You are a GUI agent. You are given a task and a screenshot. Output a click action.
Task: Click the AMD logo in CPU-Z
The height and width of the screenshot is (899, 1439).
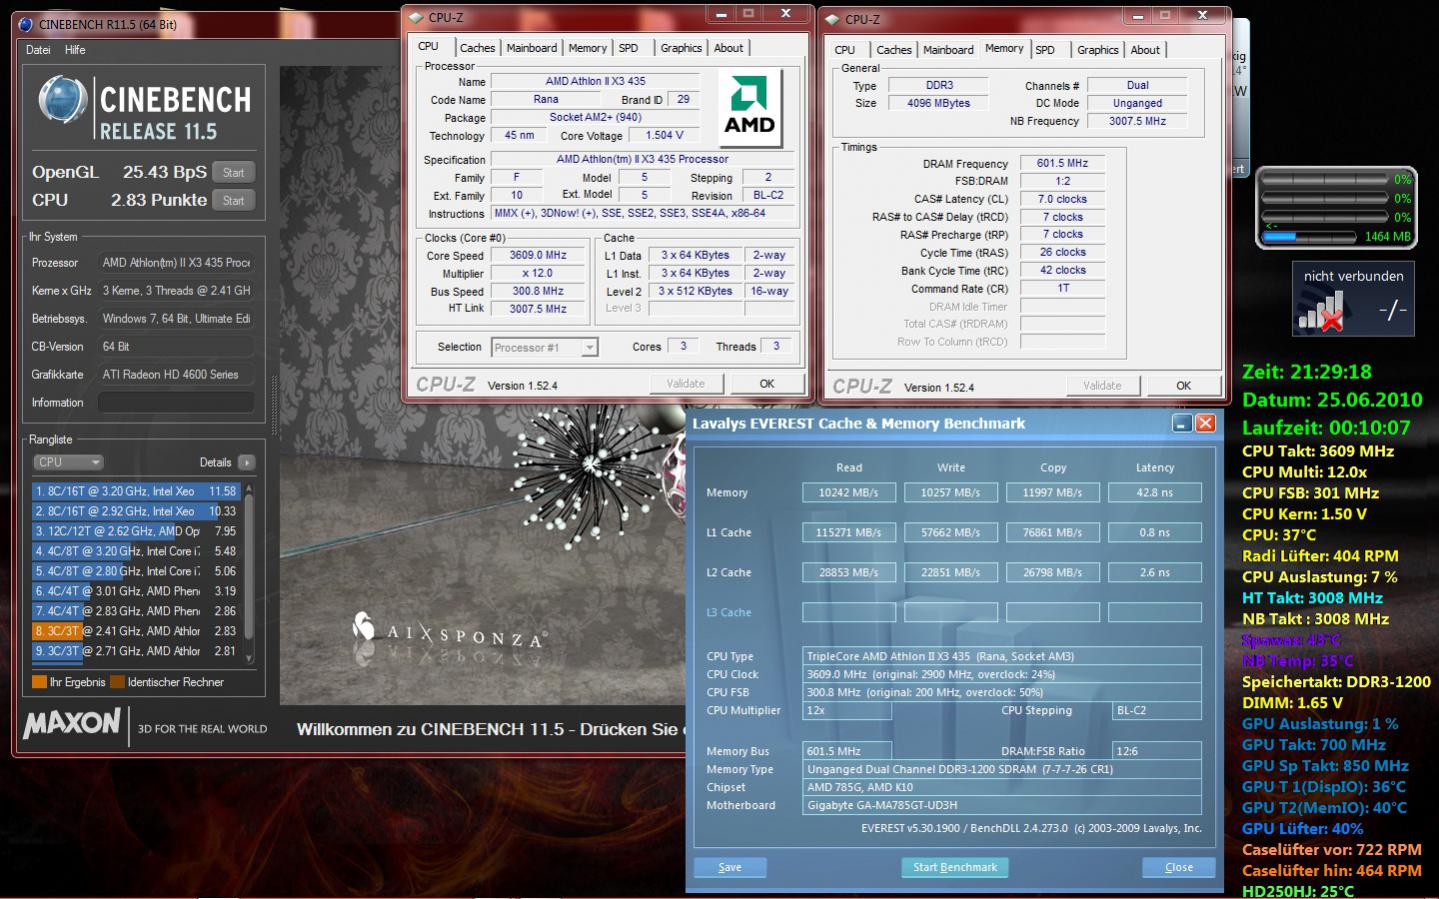[x=749, y=107]
